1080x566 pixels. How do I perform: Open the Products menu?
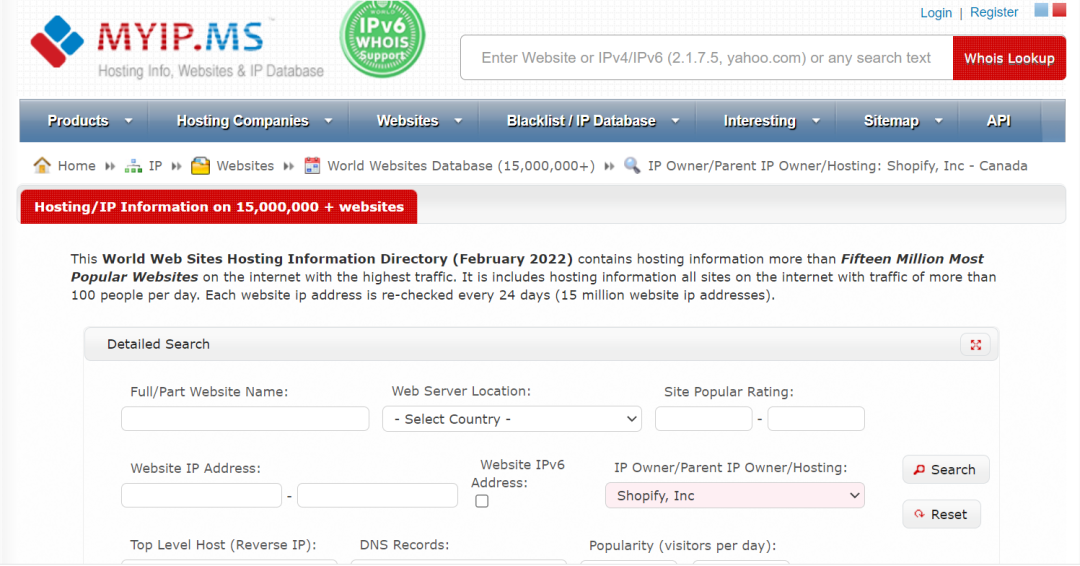pos(78,120)
